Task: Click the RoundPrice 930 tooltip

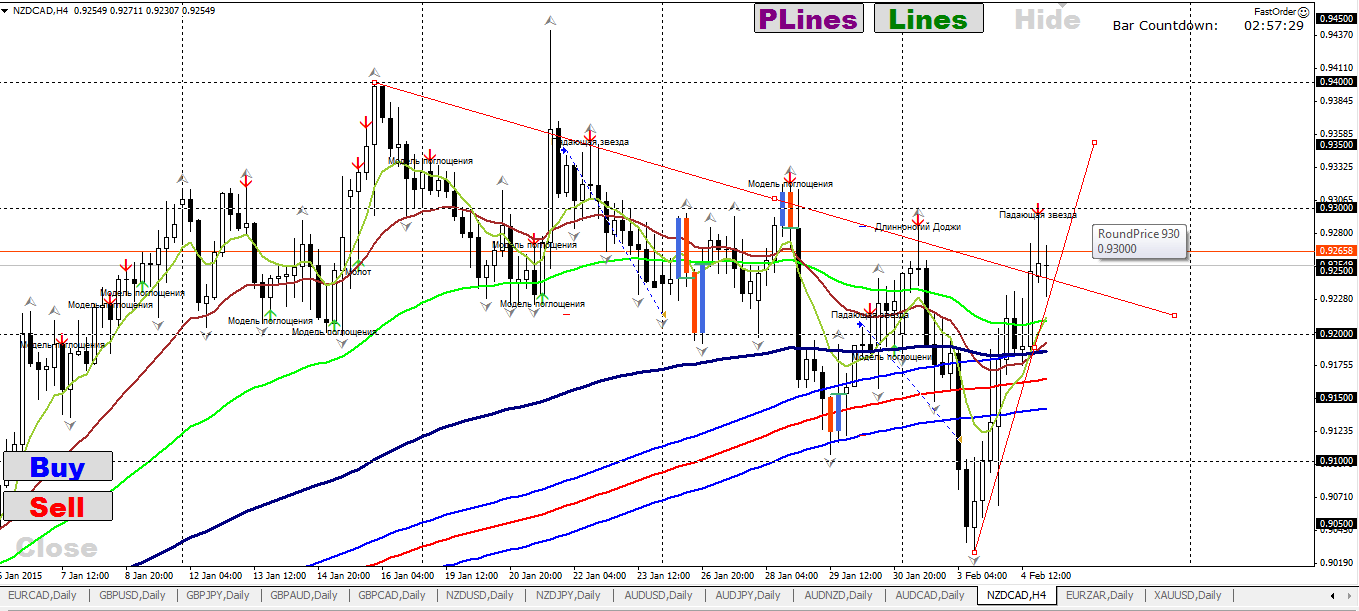Action: [x=1138, y=241]
